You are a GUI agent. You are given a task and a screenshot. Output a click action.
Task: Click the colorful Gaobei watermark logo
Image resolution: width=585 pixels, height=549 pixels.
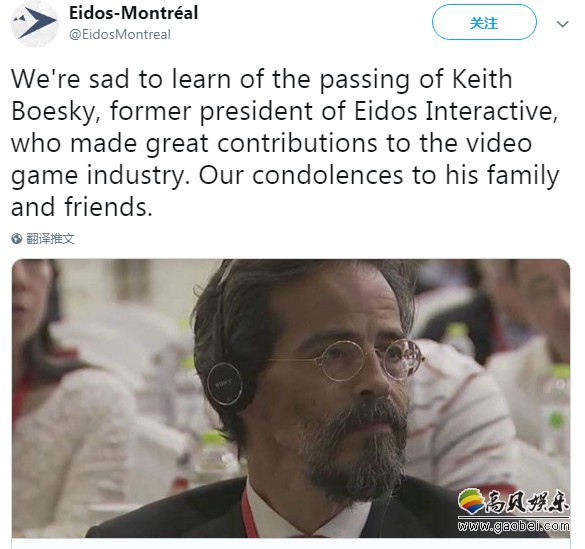point(471,502)
